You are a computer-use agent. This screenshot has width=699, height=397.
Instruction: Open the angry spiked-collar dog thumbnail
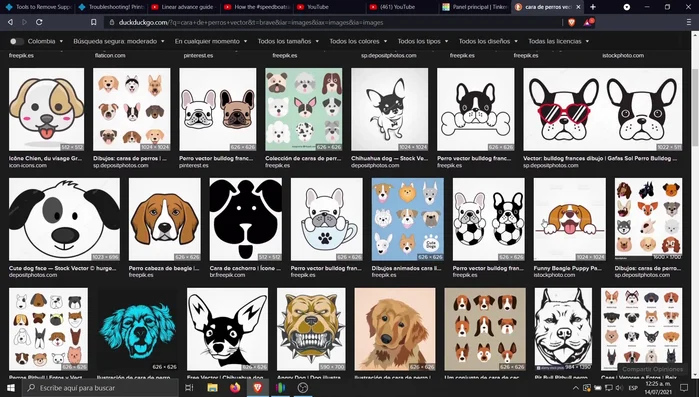click(x=311, y=329)
